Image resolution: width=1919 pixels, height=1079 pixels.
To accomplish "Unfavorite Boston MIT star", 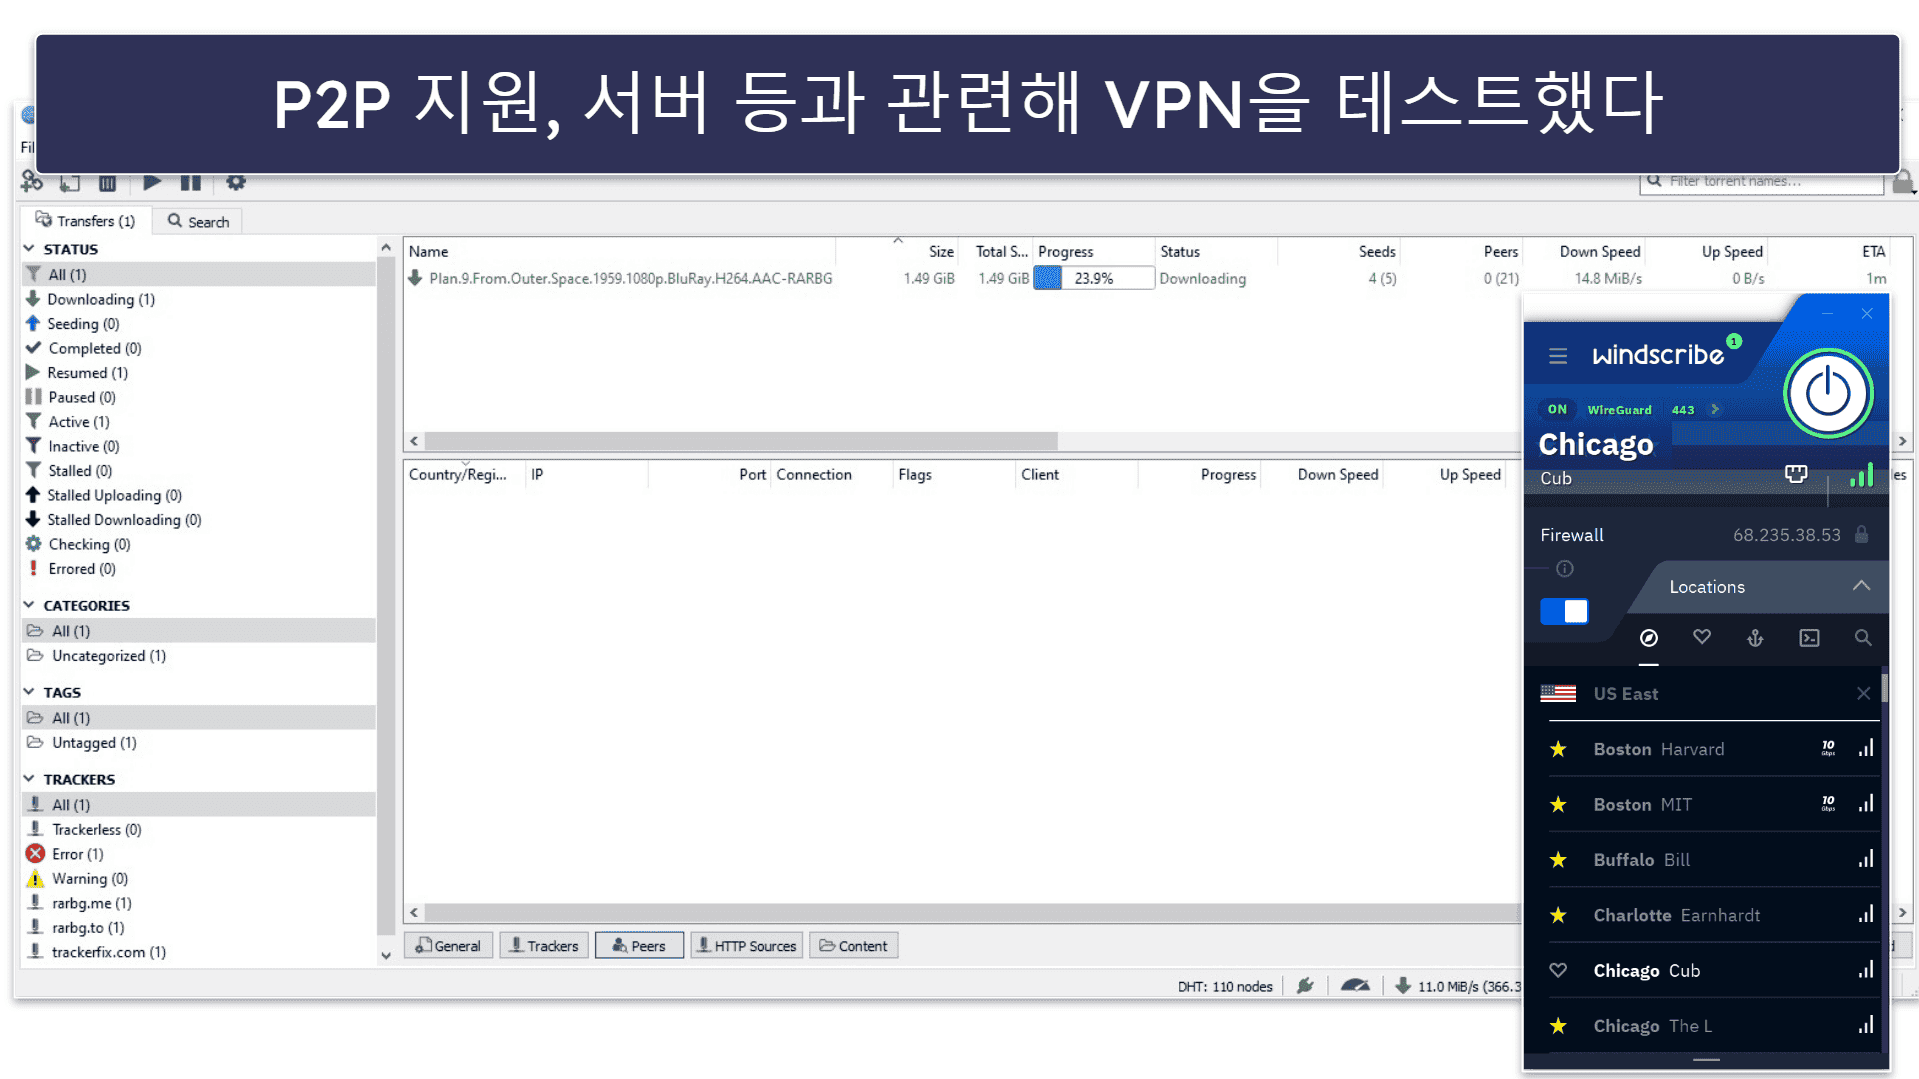I will 1558,804.
